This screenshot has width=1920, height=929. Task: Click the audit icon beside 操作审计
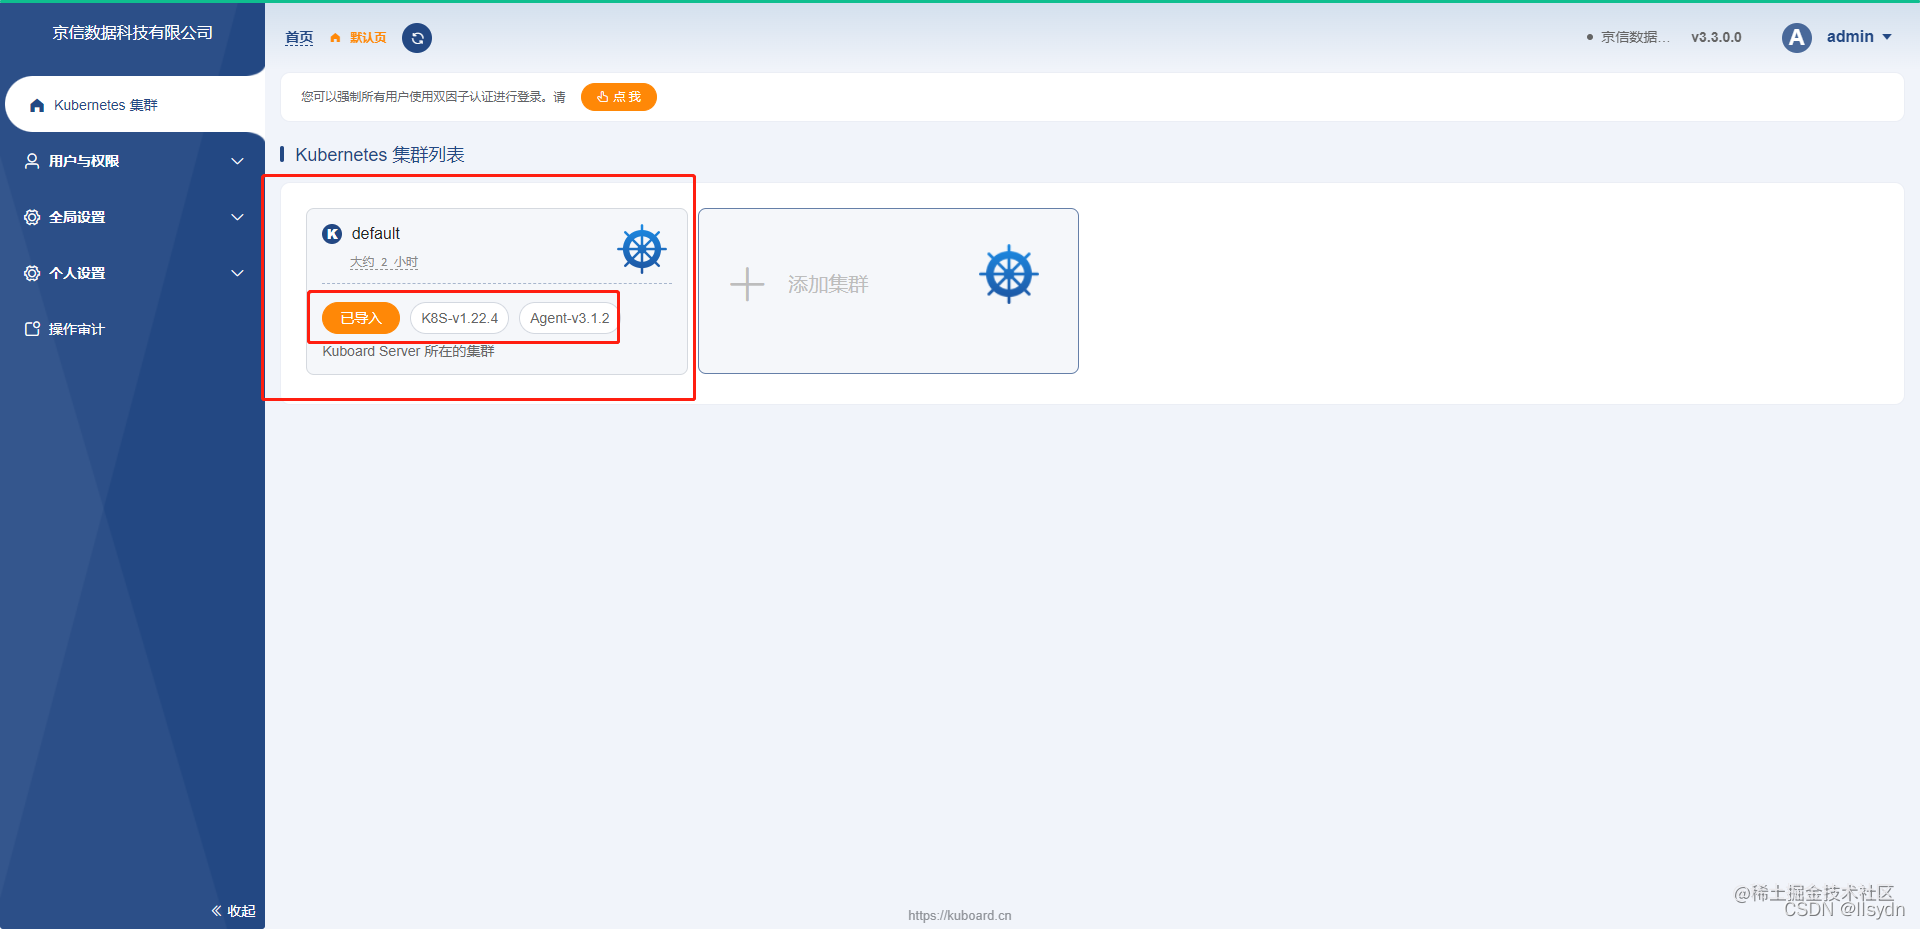32,329
